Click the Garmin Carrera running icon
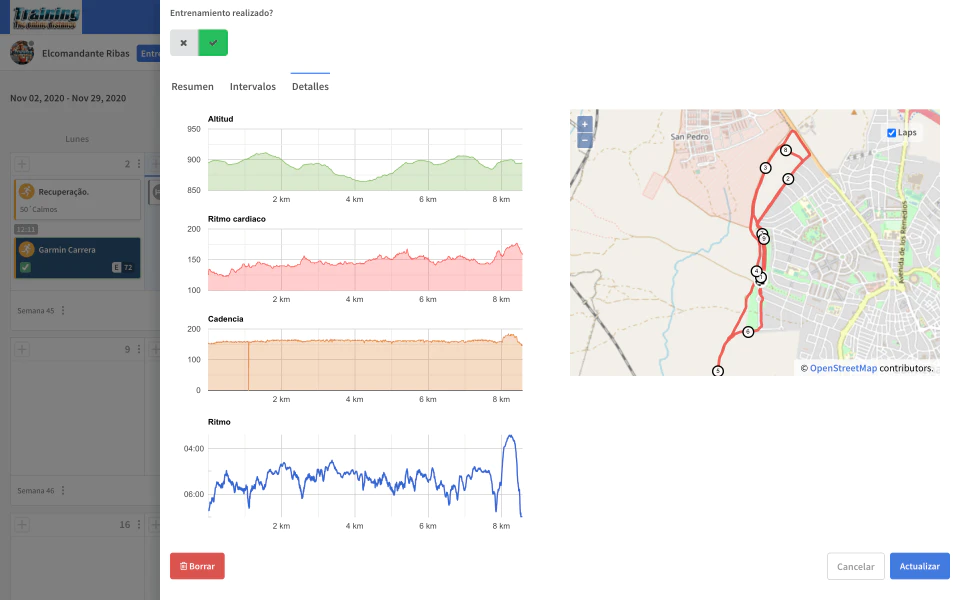This screenshot has height=600, width=960. [26, 249]
